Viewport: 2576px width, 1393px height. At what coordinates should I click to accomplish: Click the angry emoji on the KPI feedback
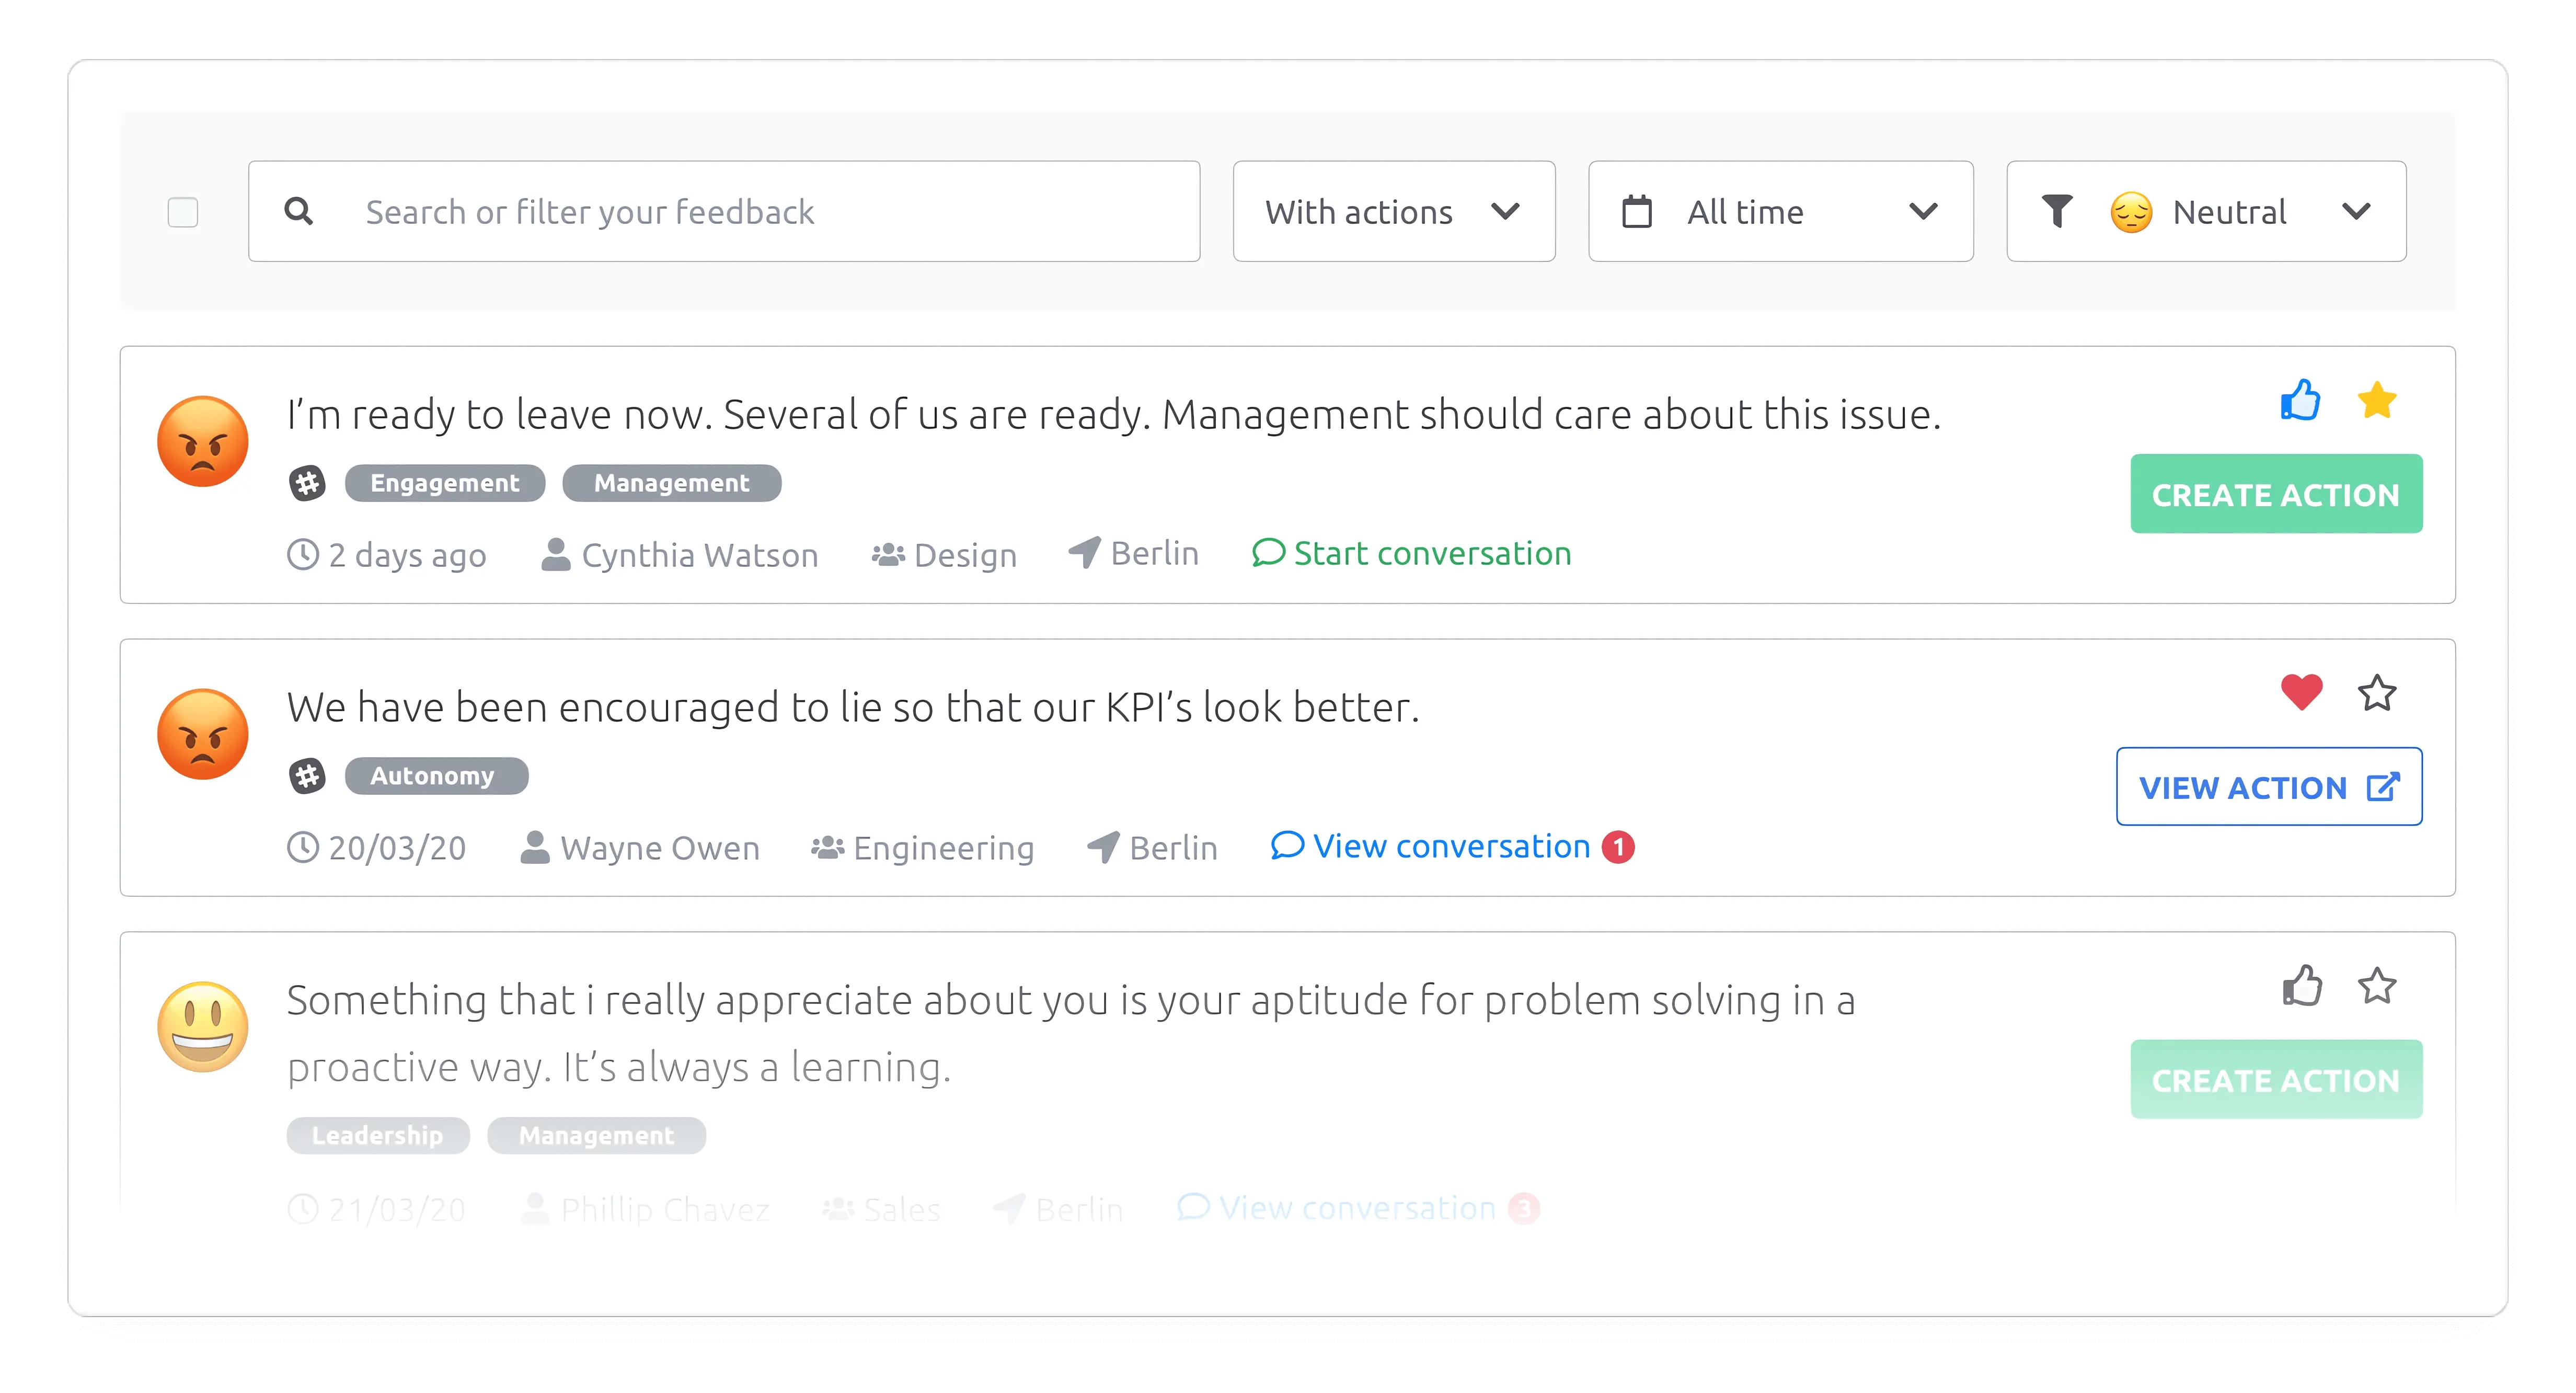202,734
